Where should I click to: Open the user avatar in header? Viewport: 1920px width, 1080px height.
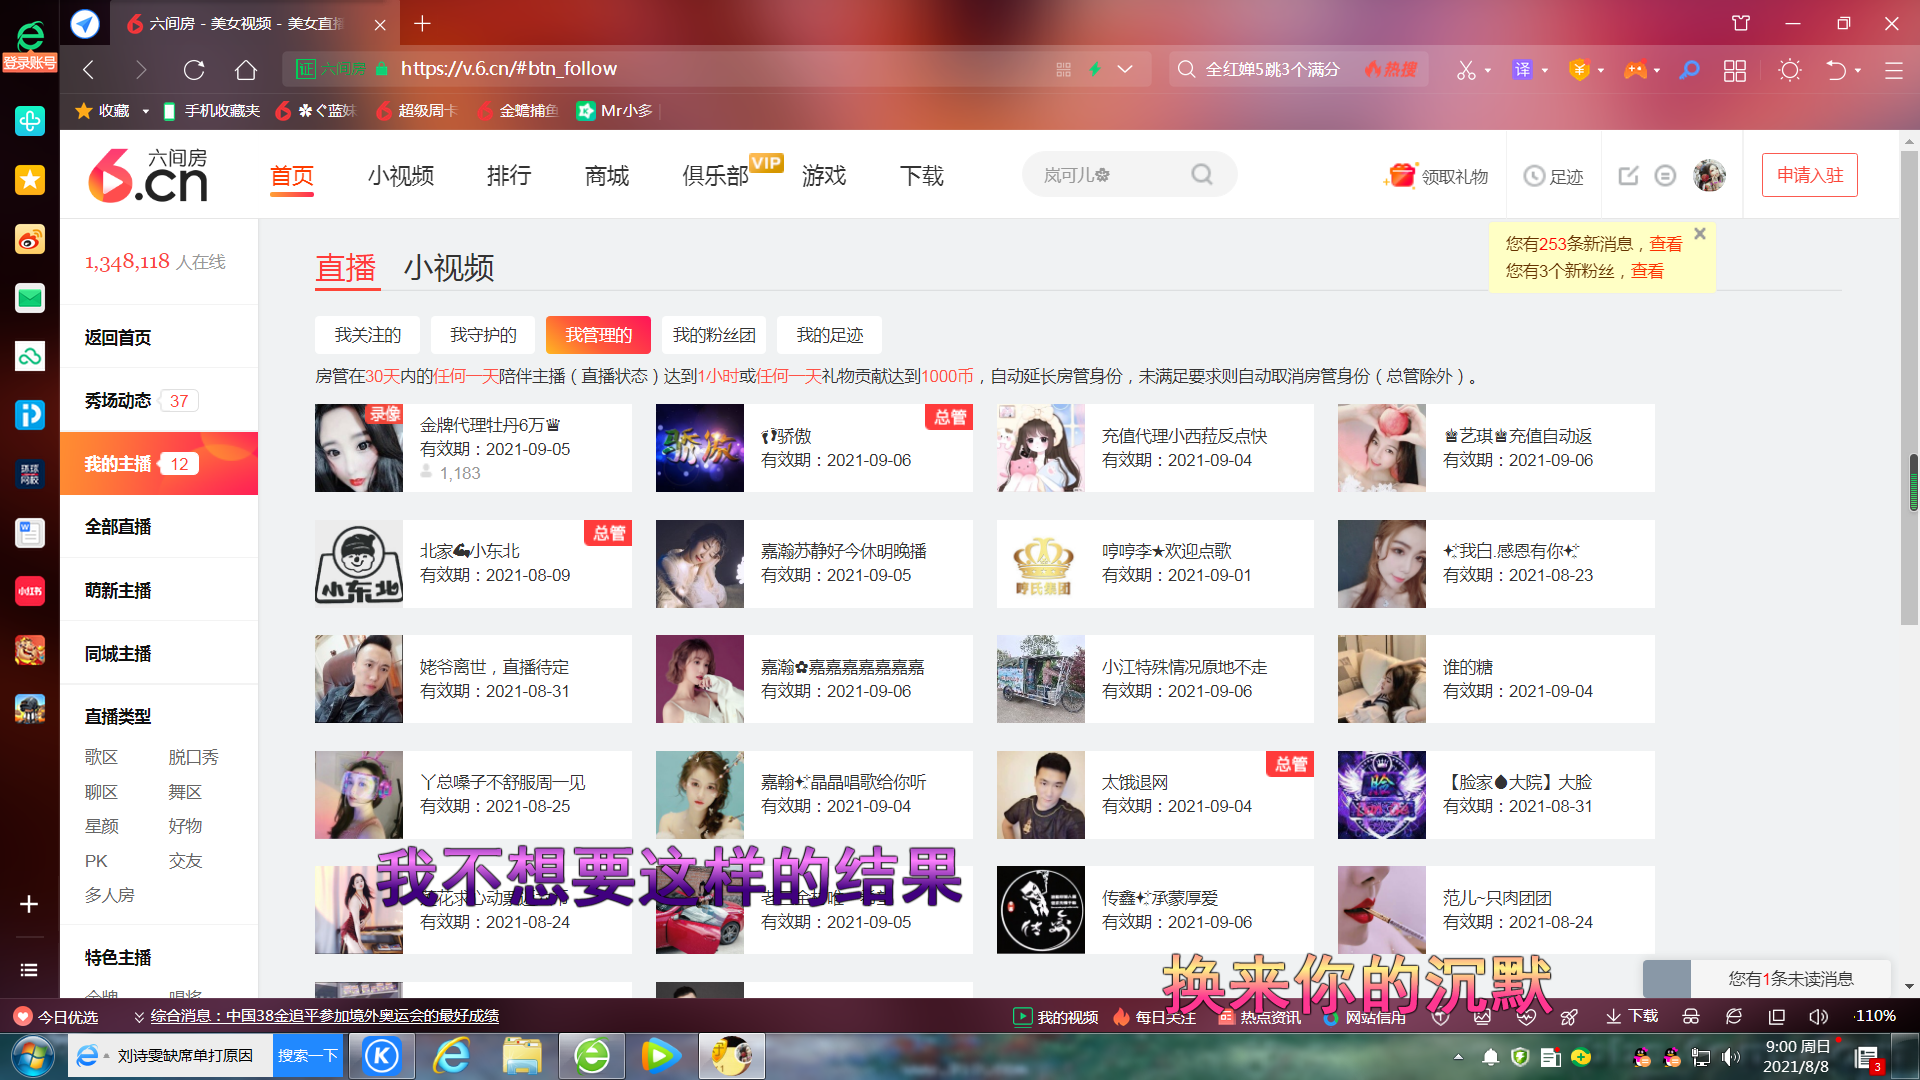(1709, 175)
